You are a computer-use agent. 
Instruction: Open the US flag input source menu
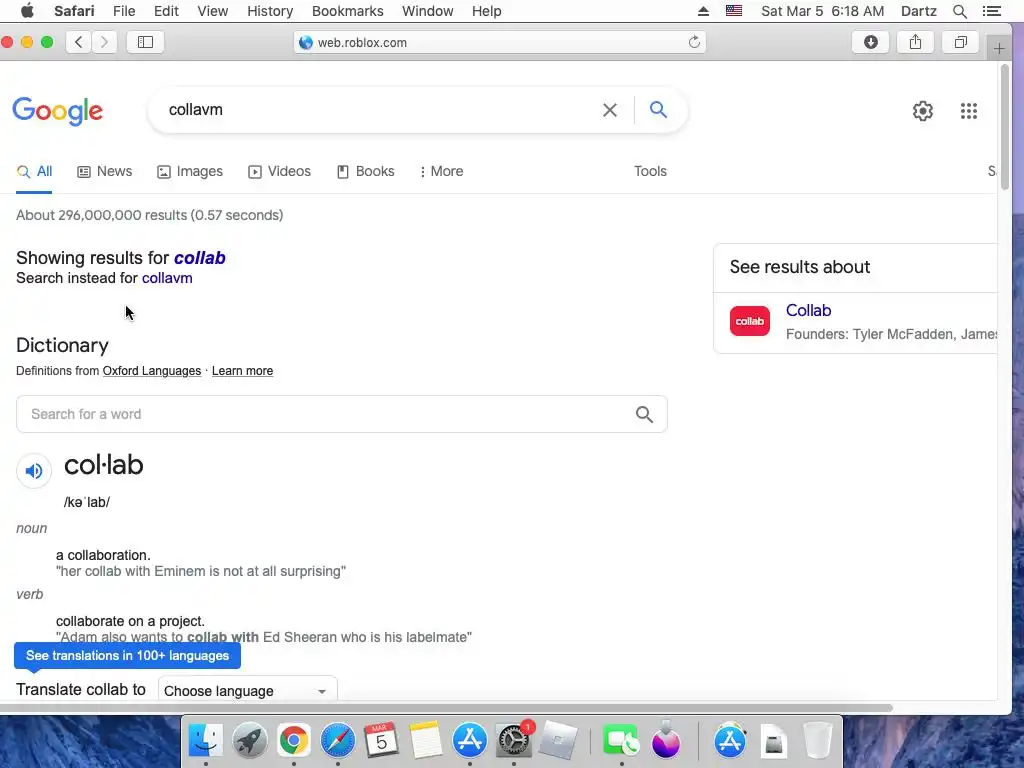[x=734, y=11]
